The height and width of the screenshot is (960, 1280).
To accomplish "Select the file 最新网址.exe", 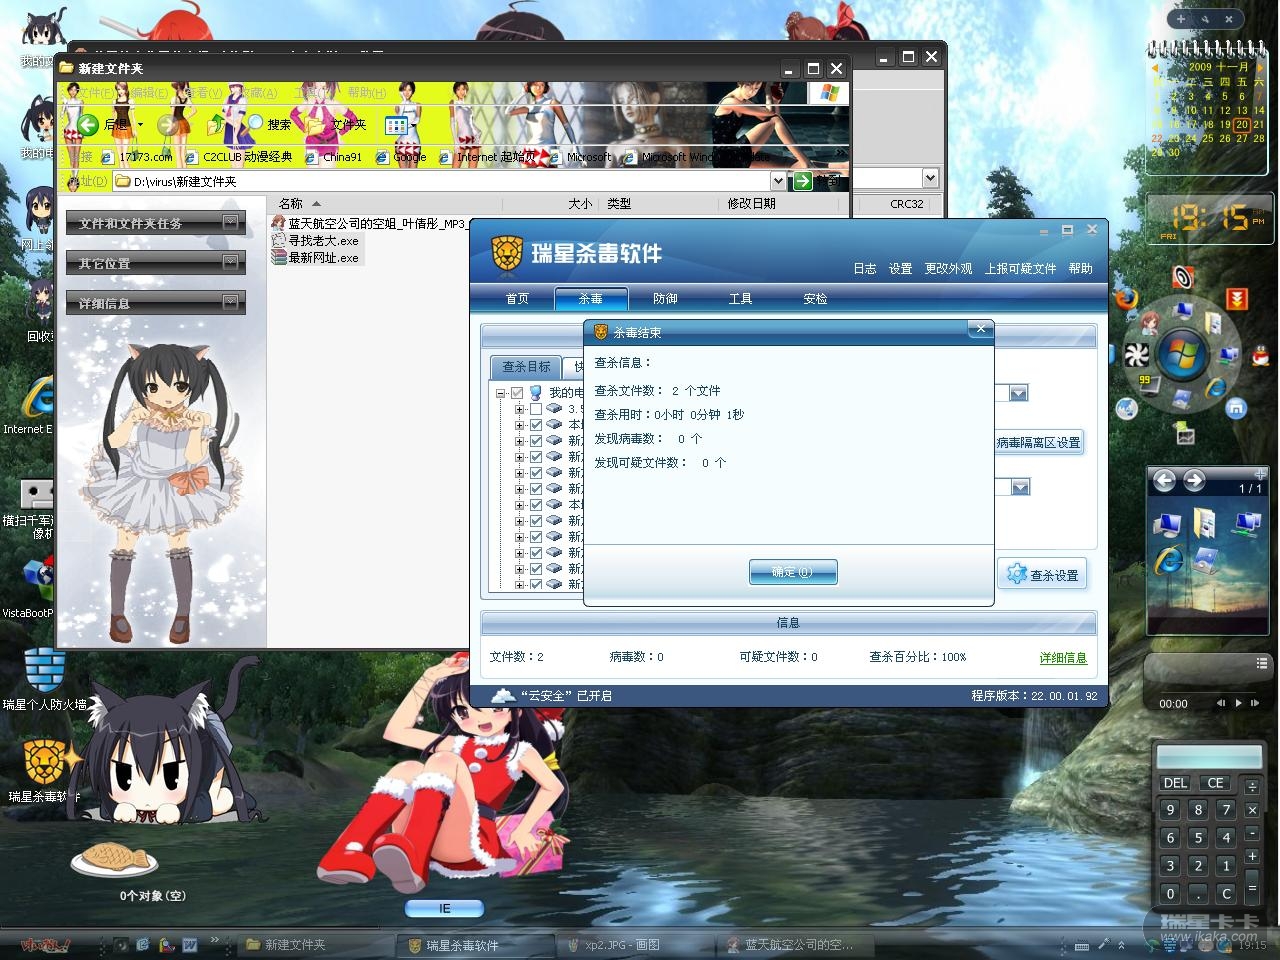I will 315,258.
